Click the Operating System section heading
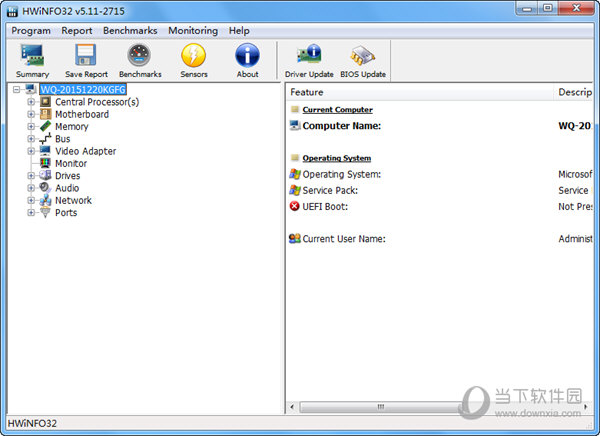600x436 pixels. (x=337, y=158)
